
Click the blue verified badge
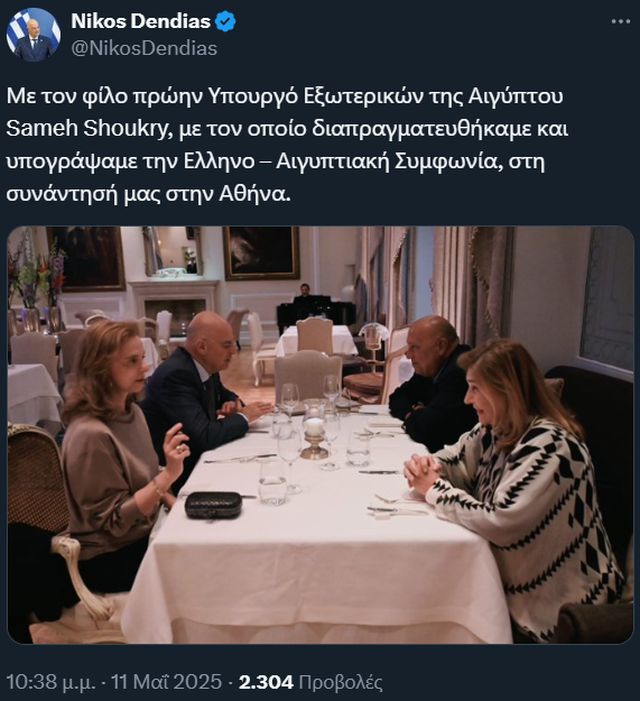(x=226, y=21)
